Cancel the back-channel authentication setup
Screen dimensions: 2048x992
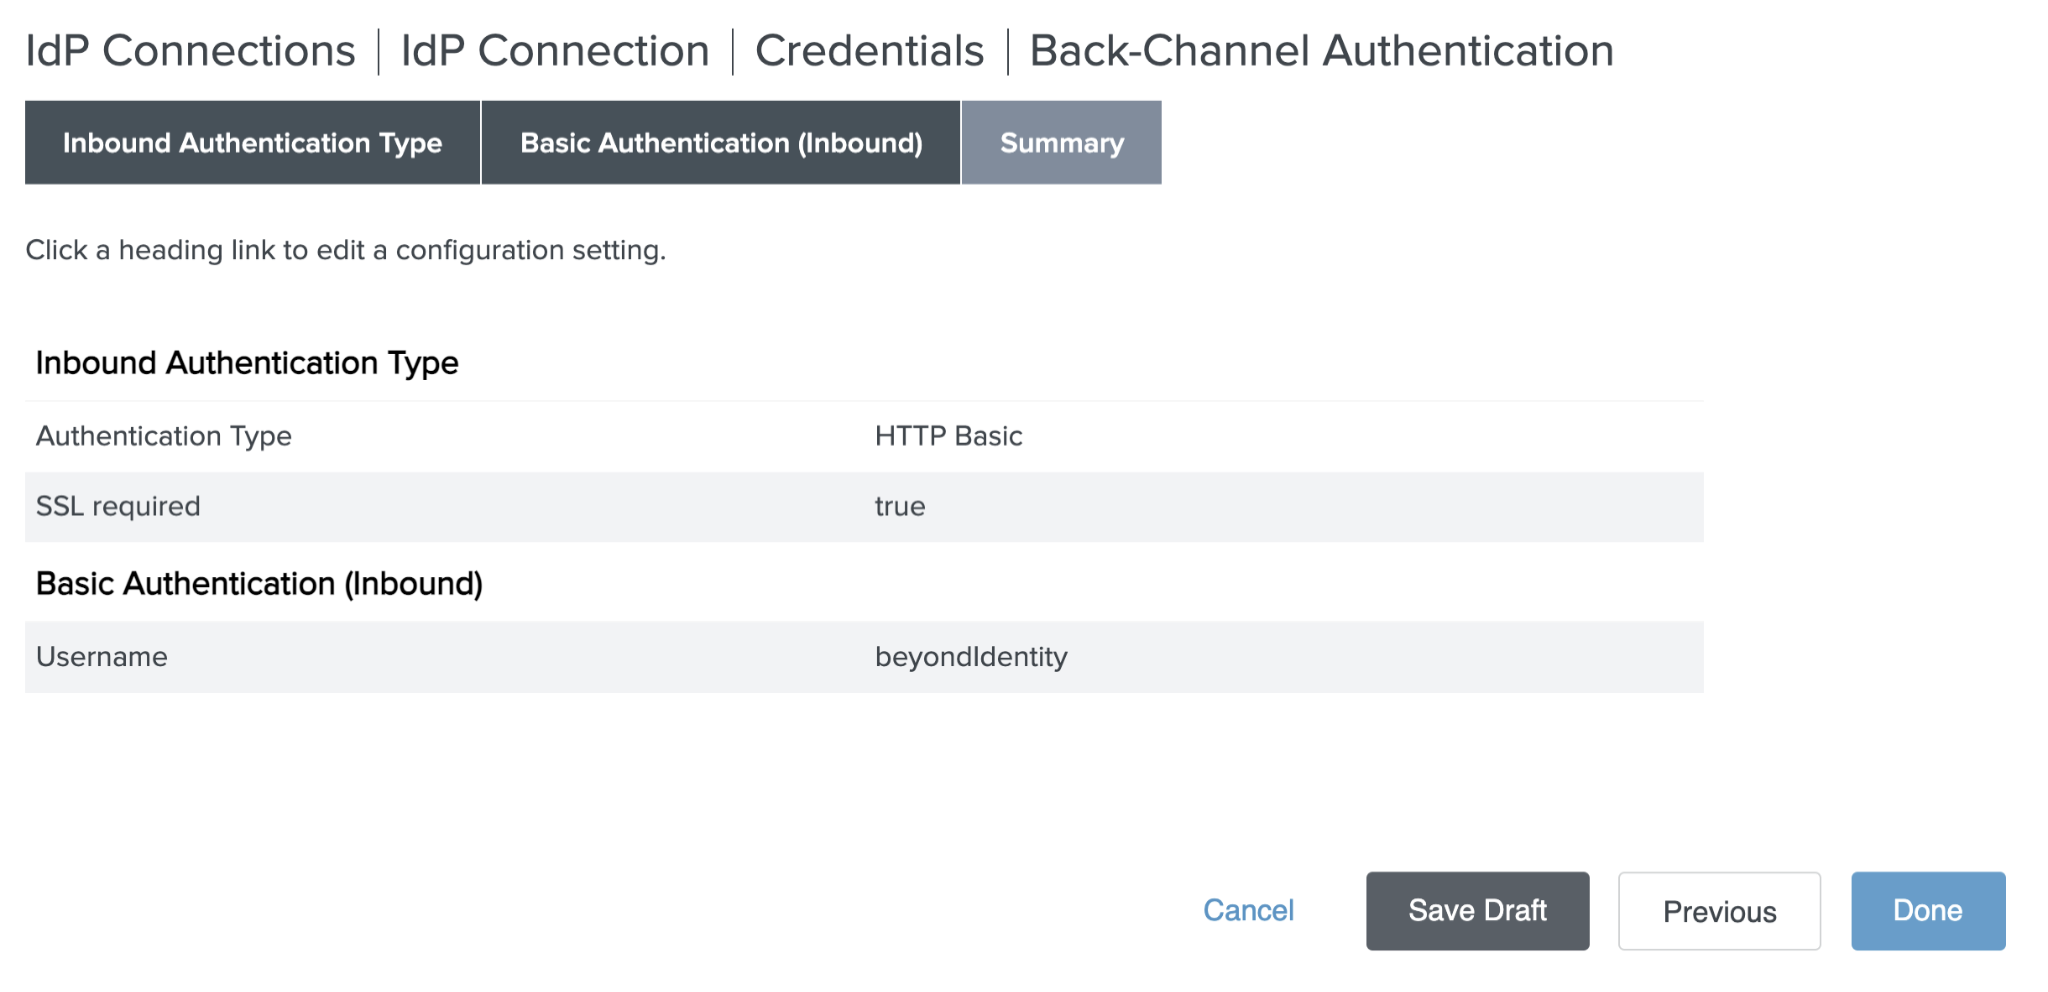click(x=1248, y=910)
